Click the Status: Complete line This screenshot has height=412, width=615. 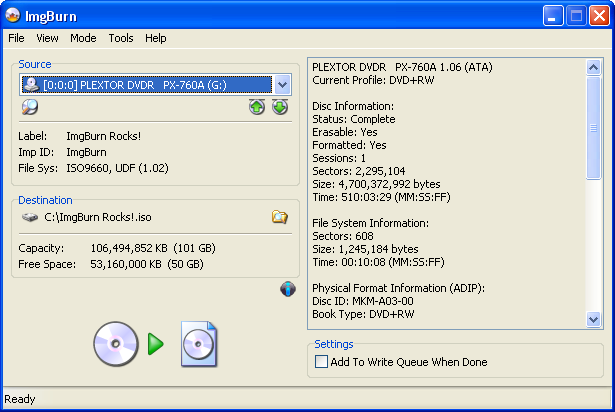click(354, 119)
